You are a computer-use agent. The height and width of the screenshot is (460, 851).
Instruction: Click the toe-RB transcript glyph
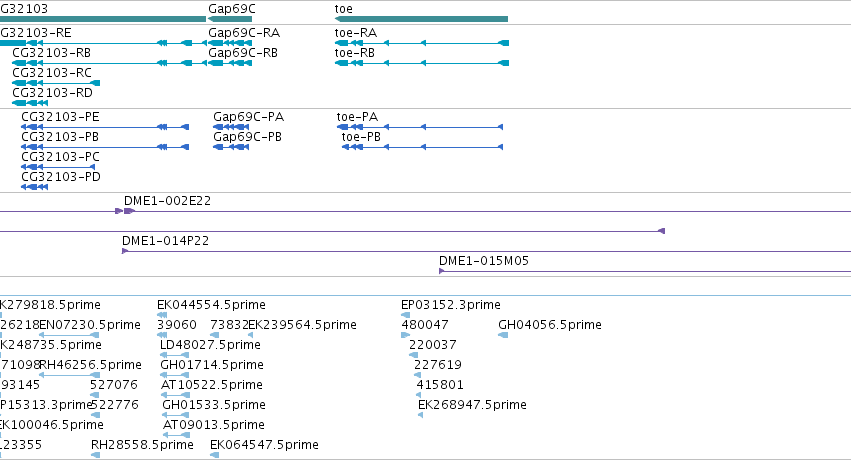click(422, 63)
